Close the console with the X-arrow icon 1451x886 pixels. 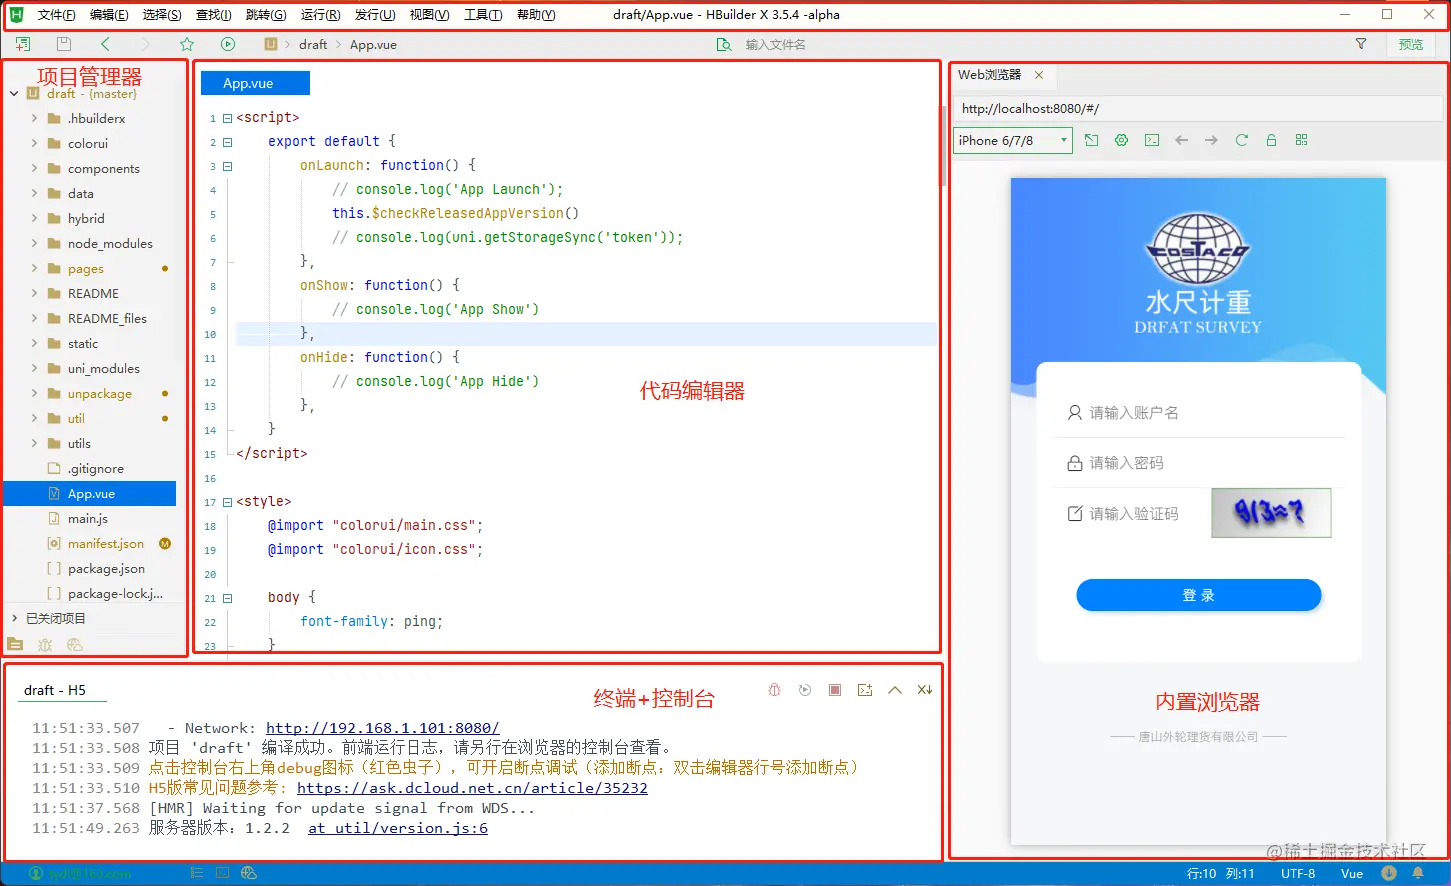[925, 690]
